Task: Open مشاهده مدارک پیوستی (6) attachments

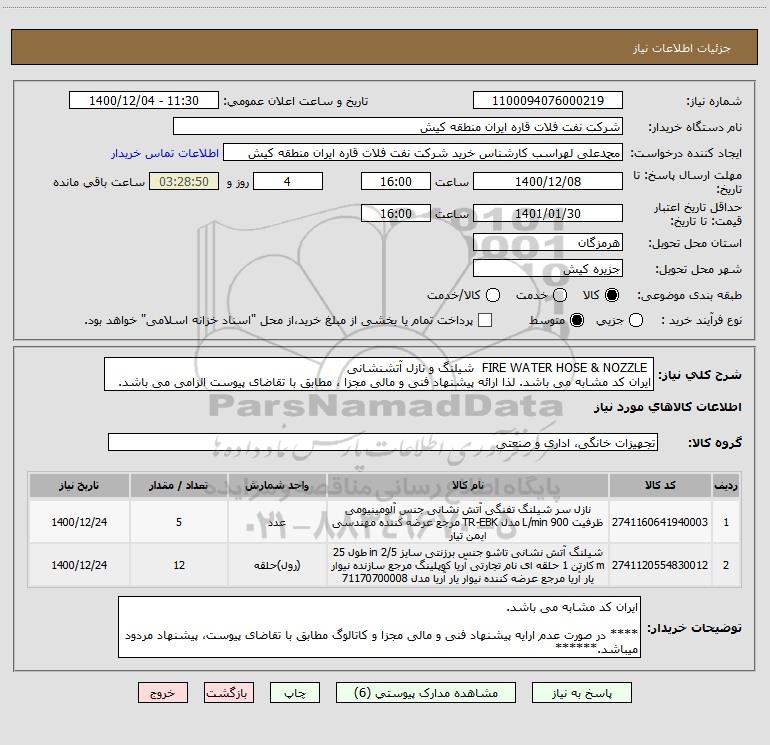Action: point(426,692)
